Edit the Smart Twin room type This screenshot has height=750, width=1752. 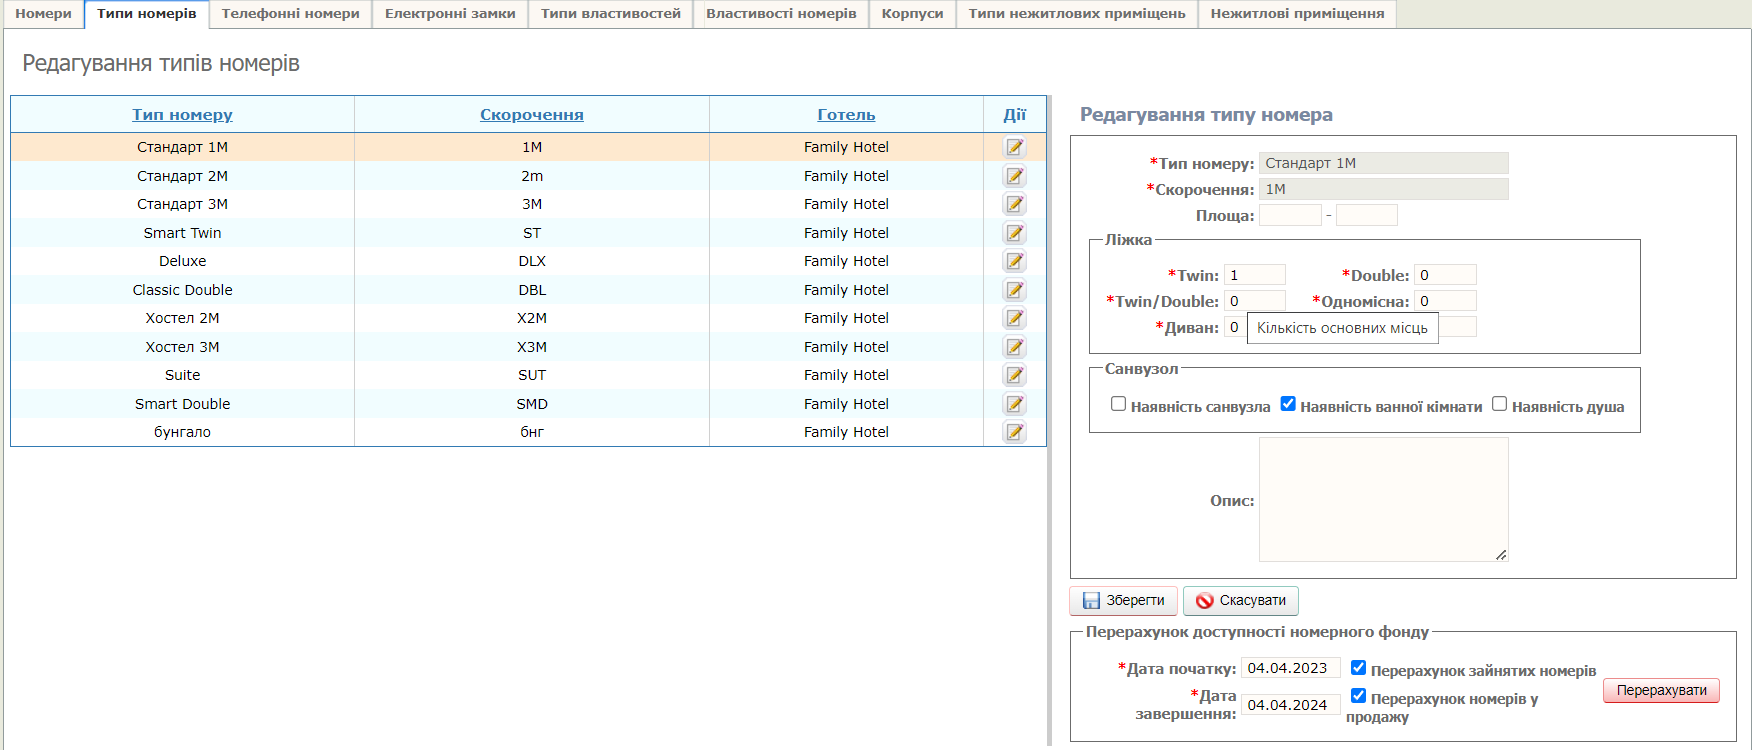click(x=1014, y=233)
